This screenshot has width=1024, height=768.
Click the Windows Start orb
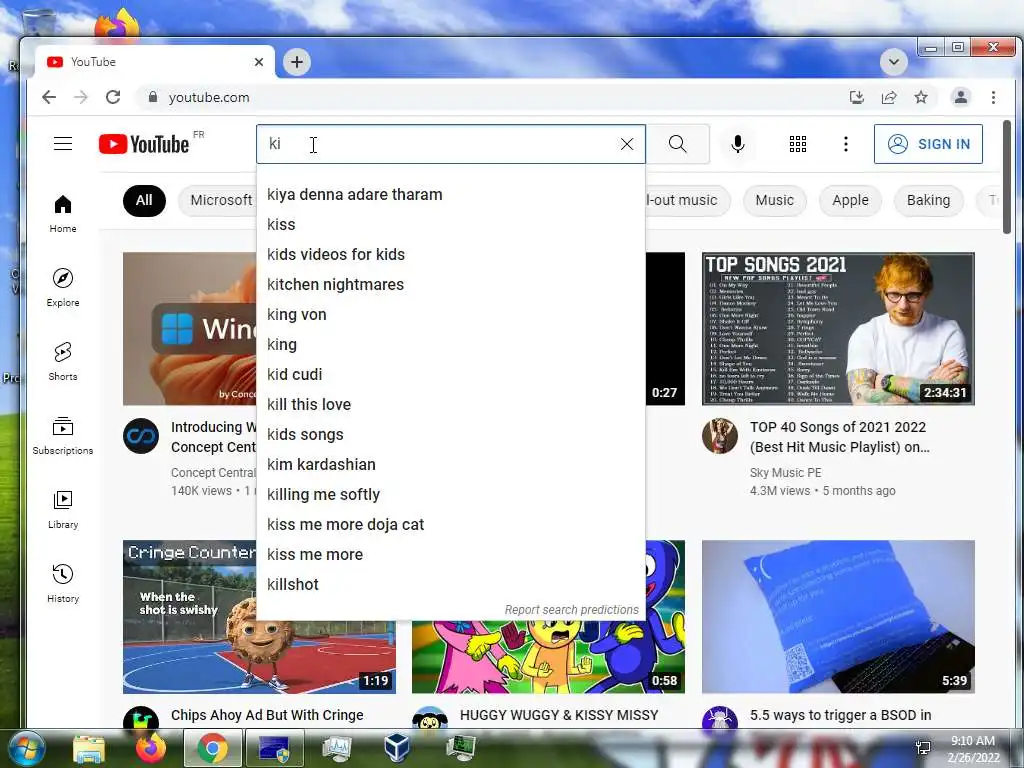25,748
